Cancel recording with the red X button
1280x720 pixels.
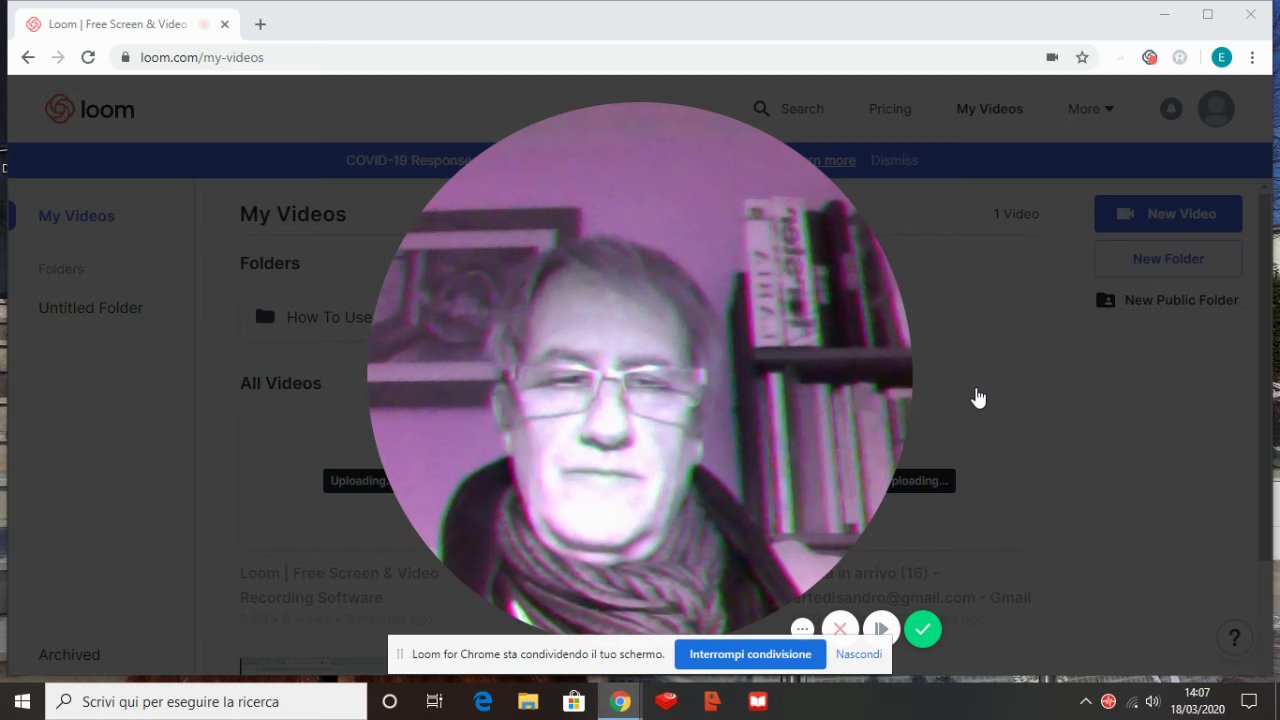[840, 629]
